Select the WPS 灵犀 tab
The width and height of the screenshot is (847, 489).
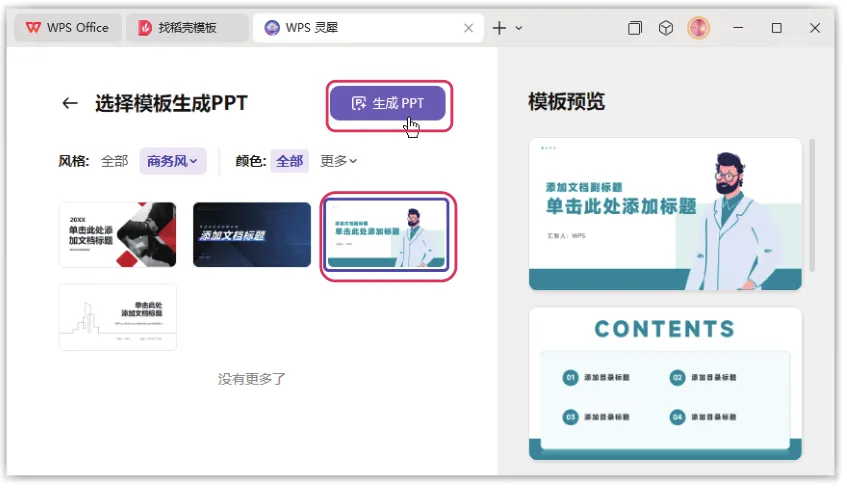click(x=368, y=28)
